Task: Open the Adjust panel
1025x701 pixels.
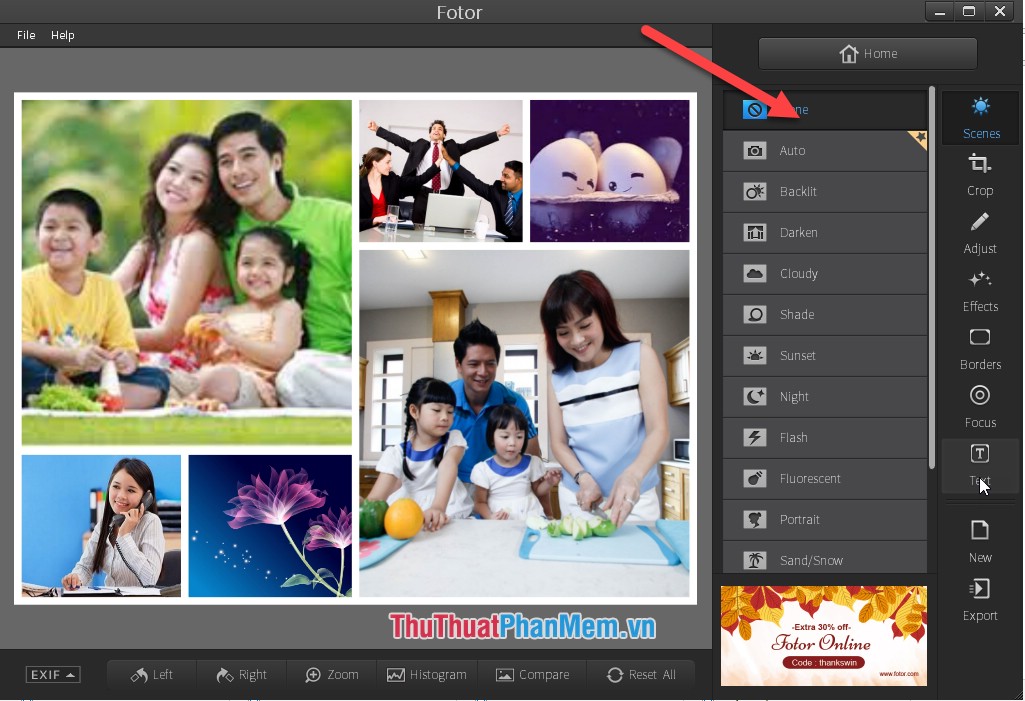Action: click(980, 233)
